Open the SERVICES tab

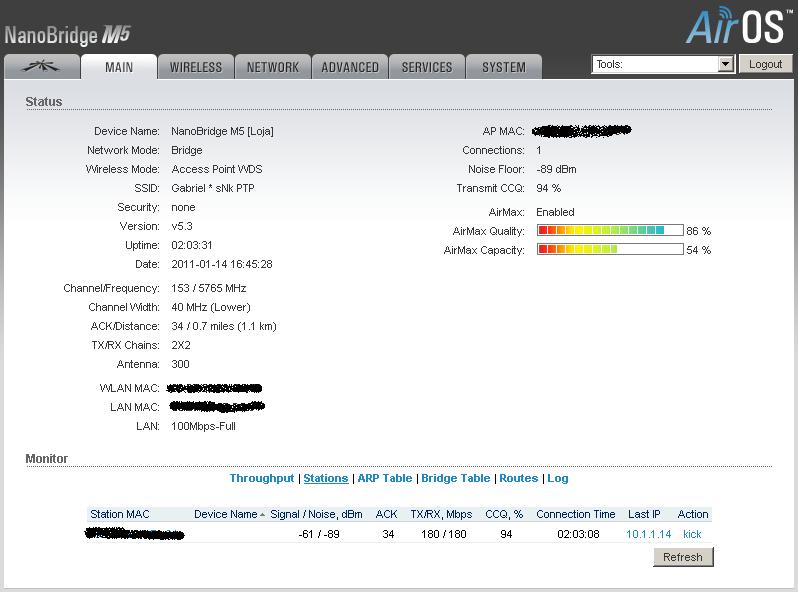pos(427,67)
